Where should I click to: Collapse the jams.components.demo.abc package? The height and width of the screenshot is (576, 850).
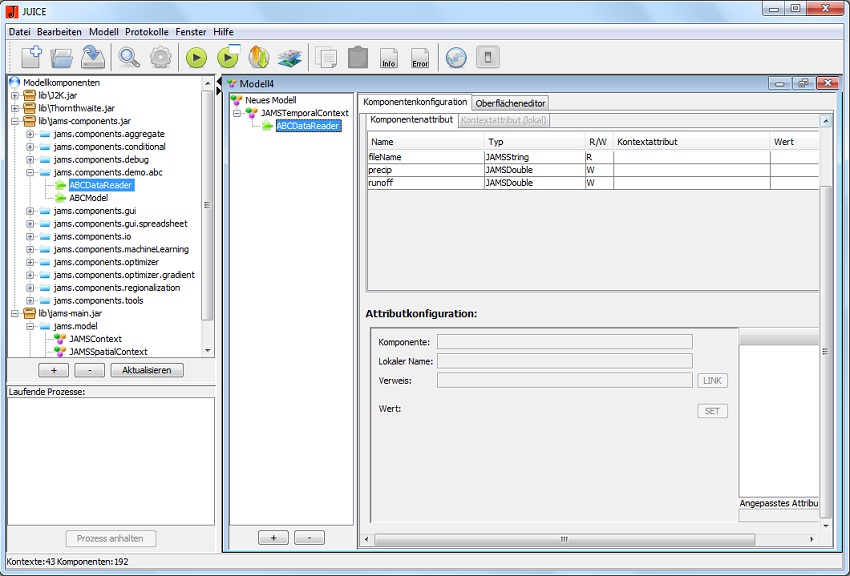pyautogui.click(x=30, y=172)
